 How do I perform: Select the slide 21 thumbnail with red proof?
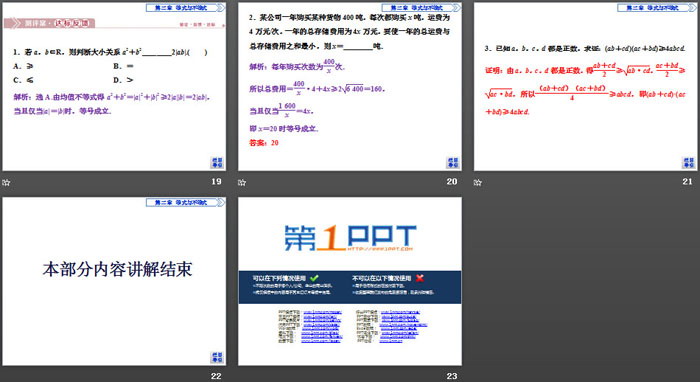tap(586, 87)
